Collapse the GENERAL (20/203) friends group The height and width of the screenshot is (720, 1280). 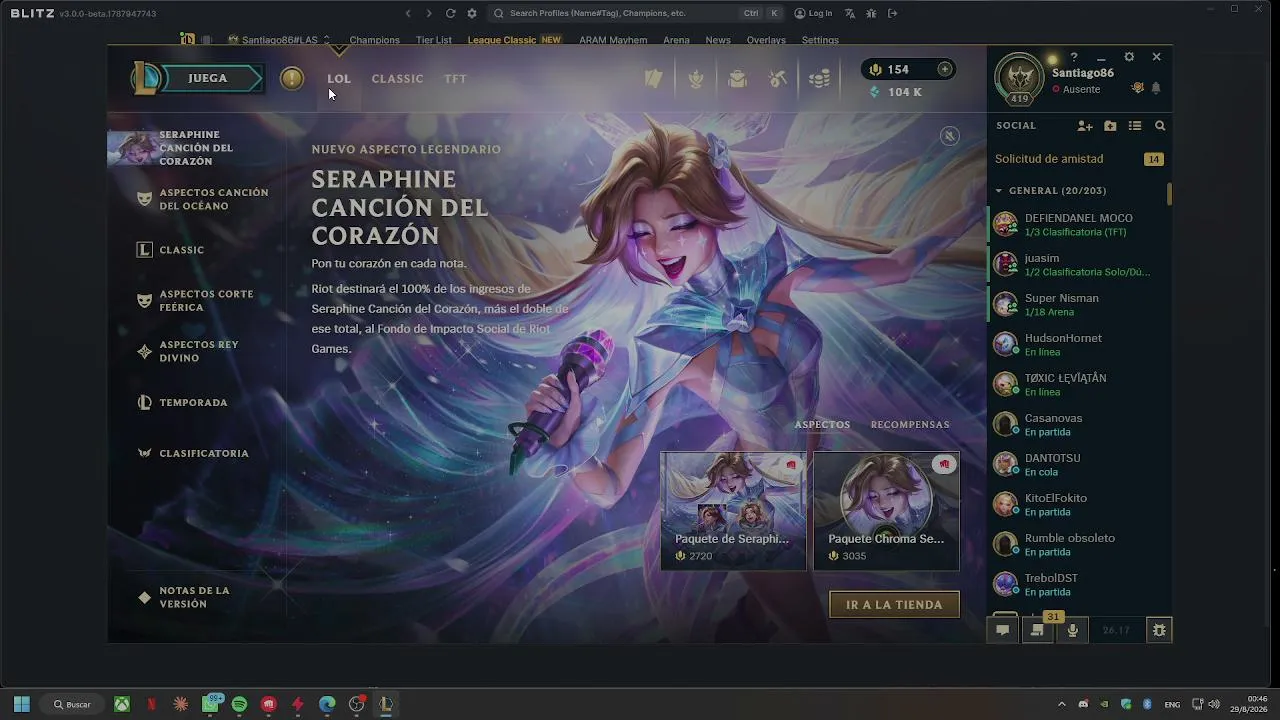point(1051,190)
